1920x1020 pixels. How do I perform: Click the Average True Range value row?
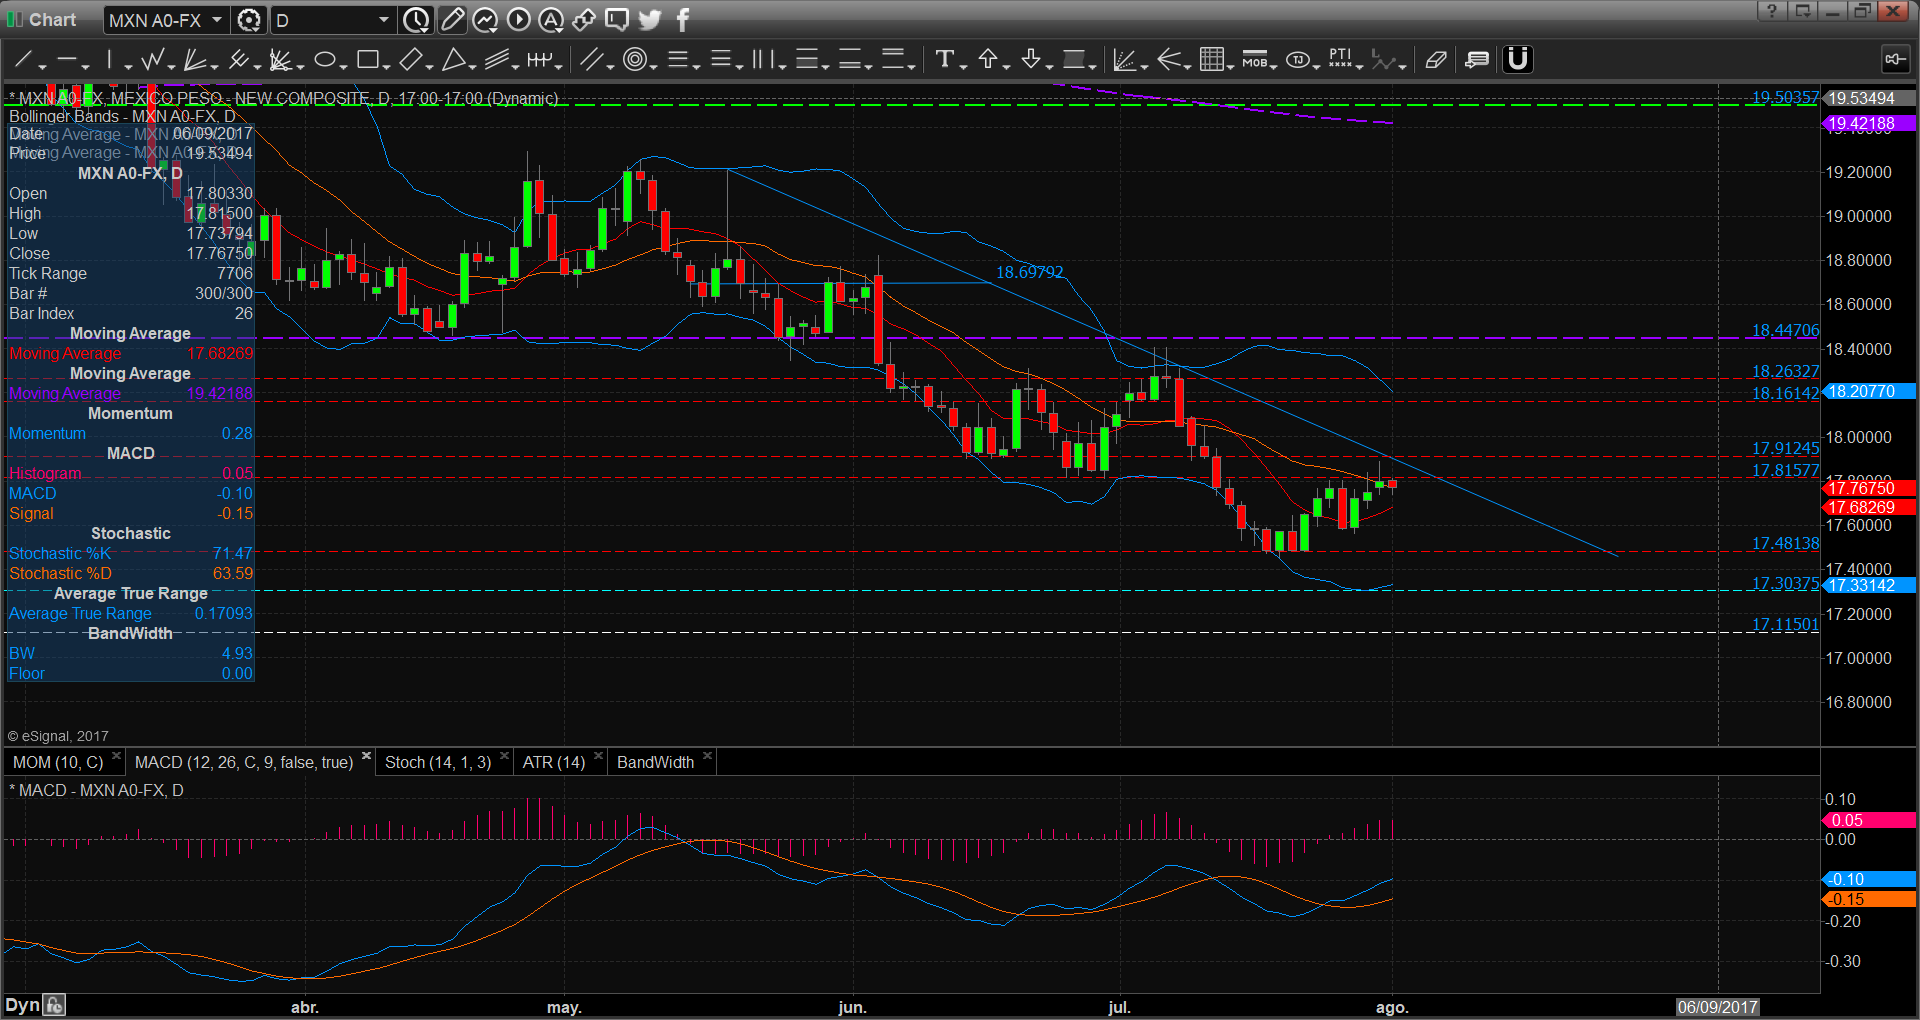(x=130, y=613)
